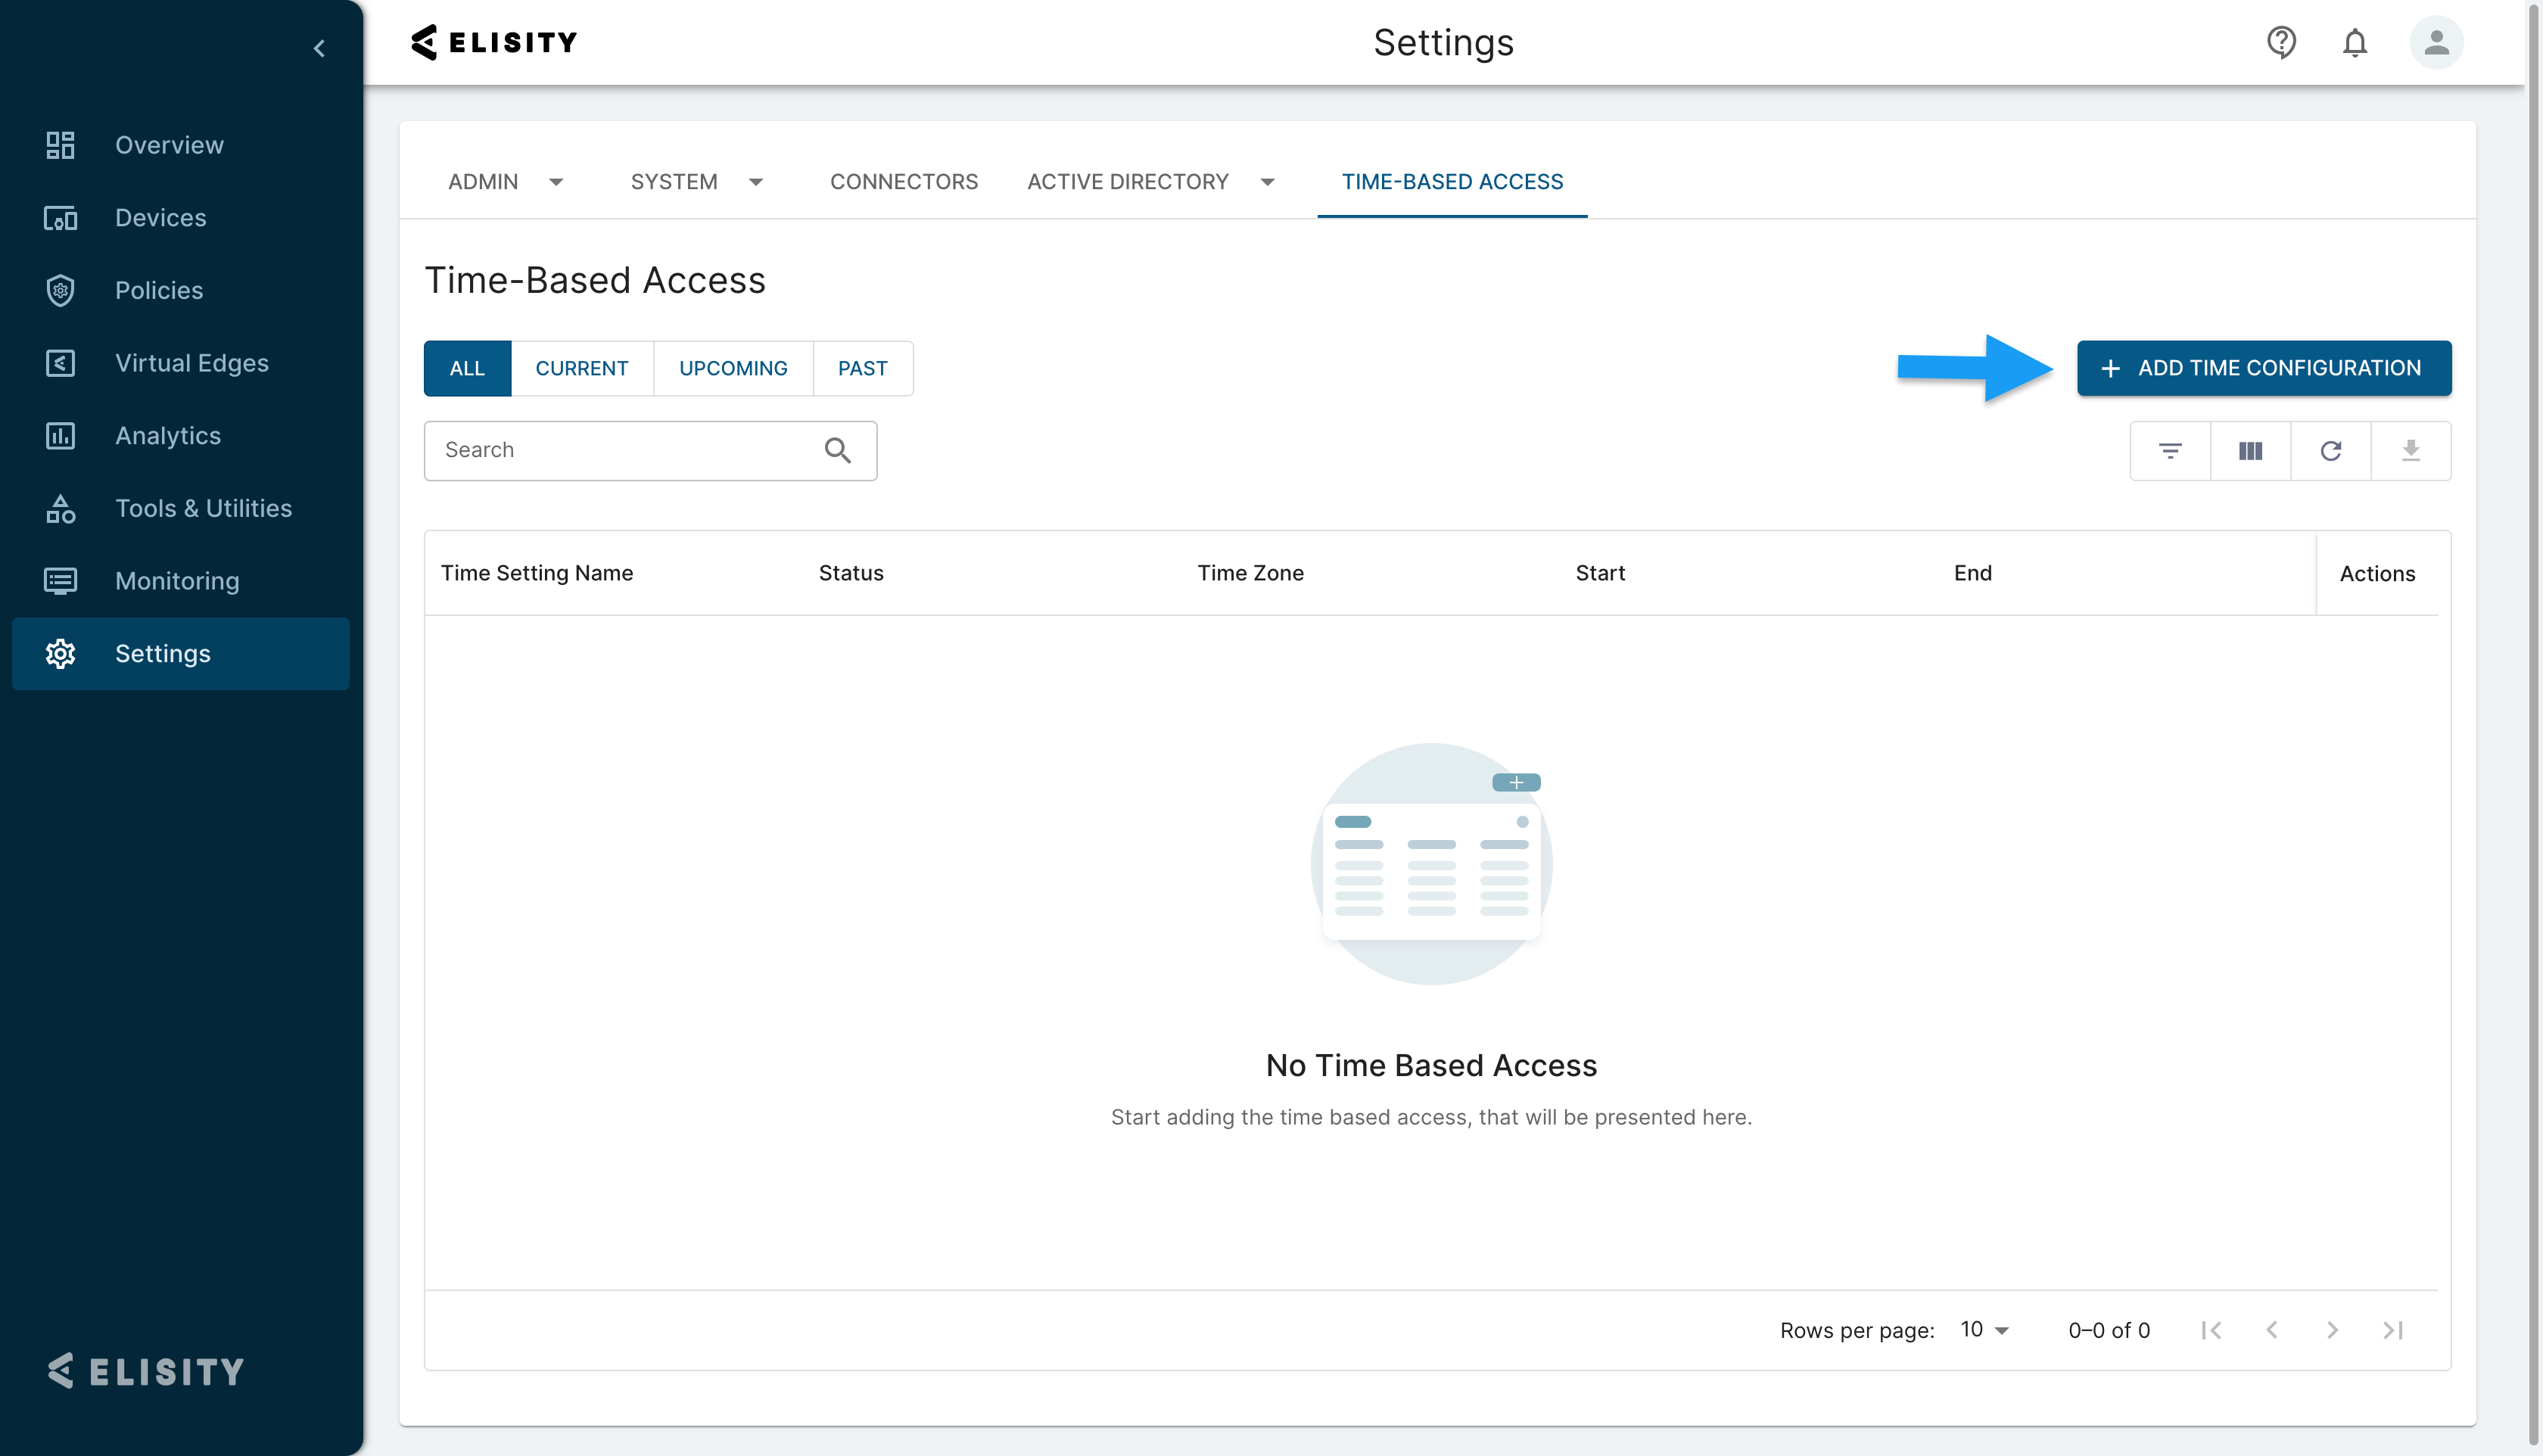Select the CURRENT filter toggle
The height and width of the screenshot is (1456, 2543).
(581, 368)
